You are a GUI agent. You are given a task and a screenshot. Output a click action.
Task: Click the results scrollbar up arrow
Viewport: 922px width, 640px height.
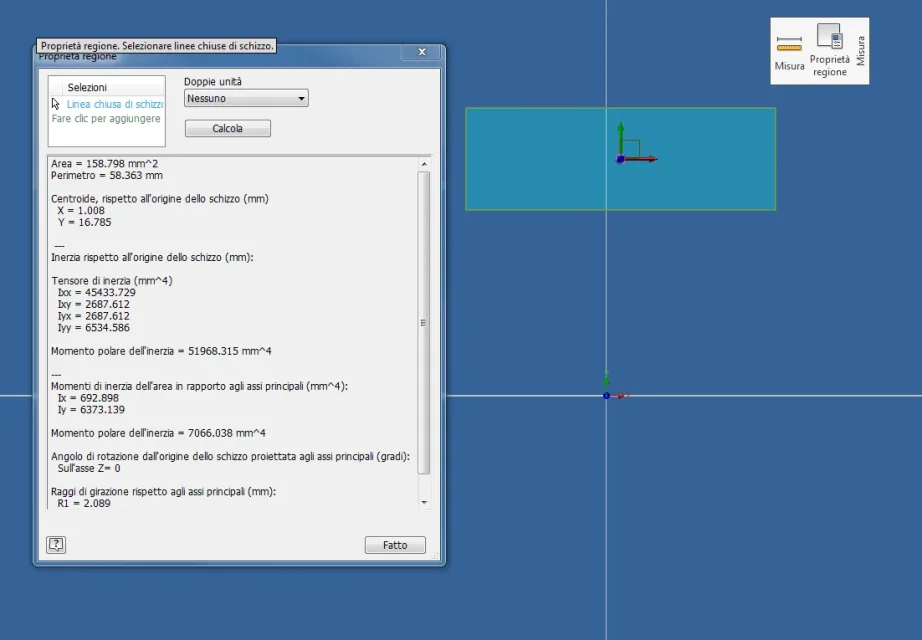(424, 164)
